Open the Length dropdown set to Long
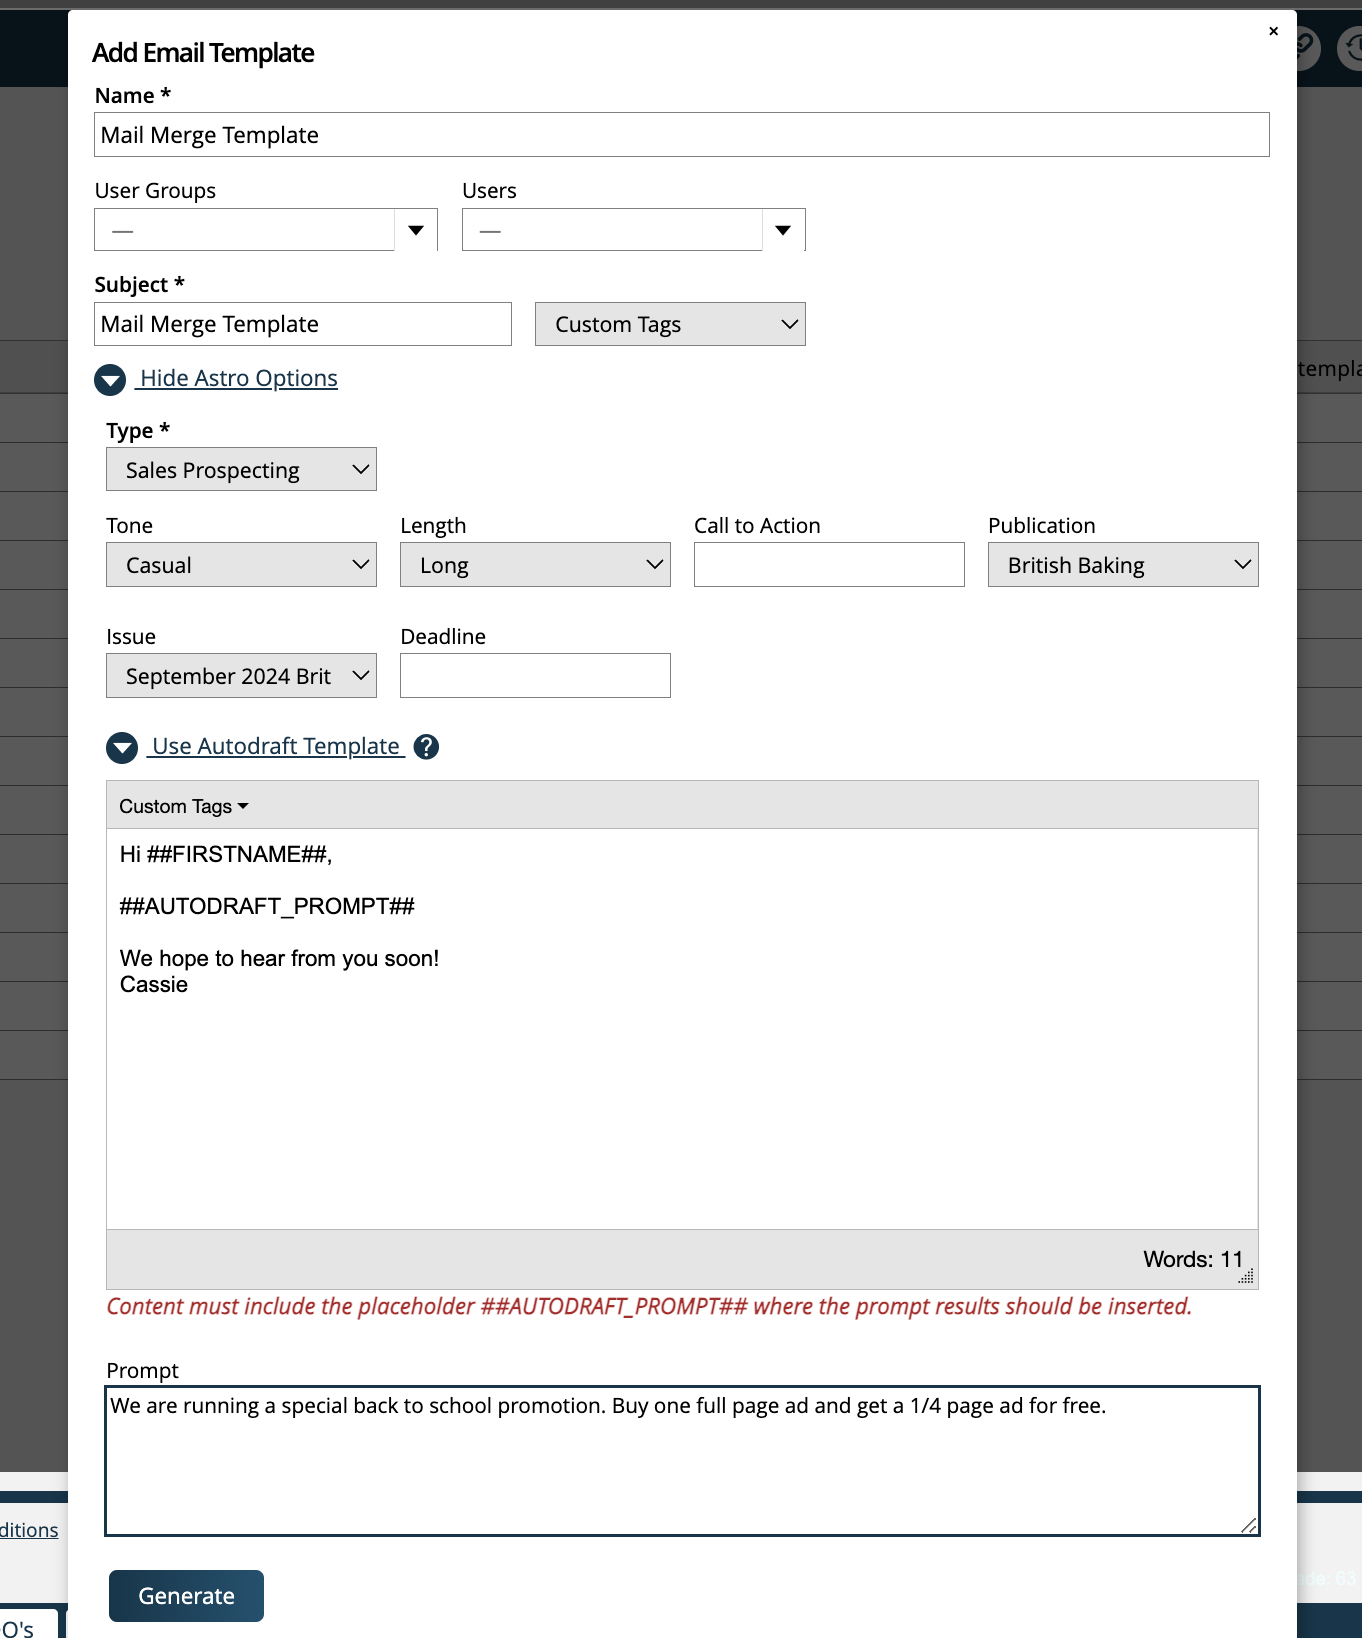The image size is (1362, 1638). pyautogui.click(x=535, y=565)
